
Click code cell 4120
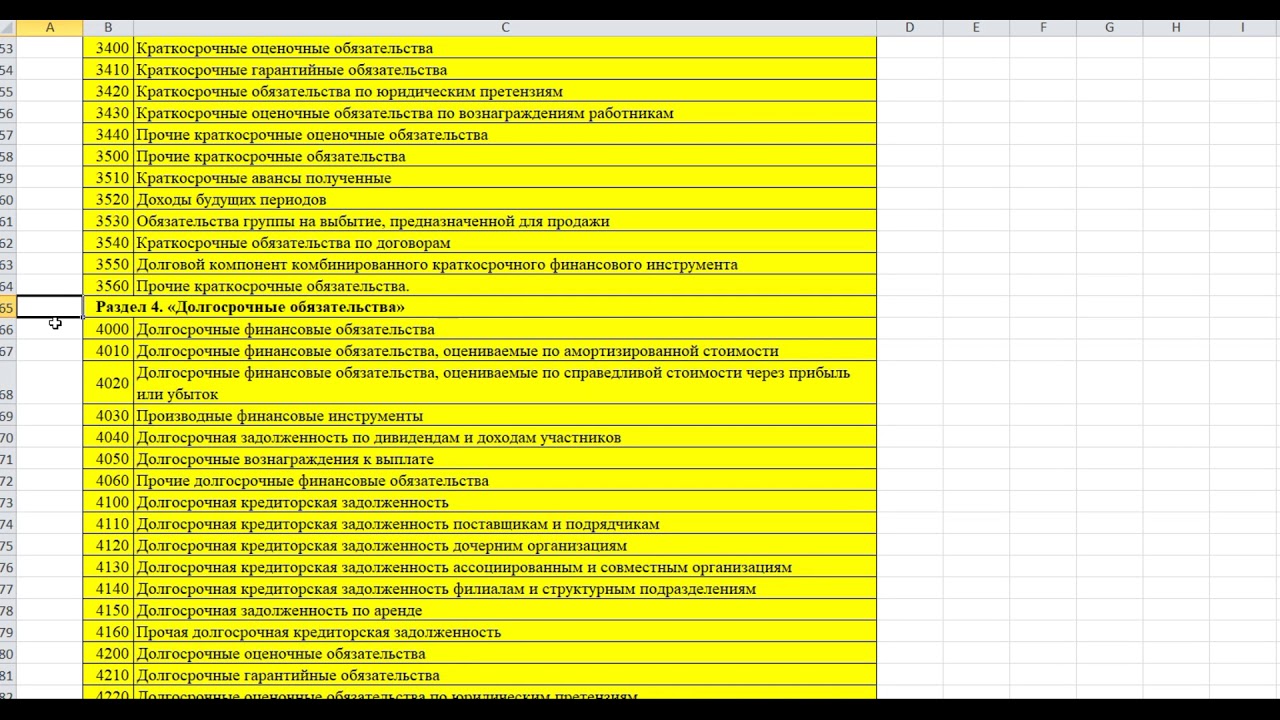pos(108,546)
